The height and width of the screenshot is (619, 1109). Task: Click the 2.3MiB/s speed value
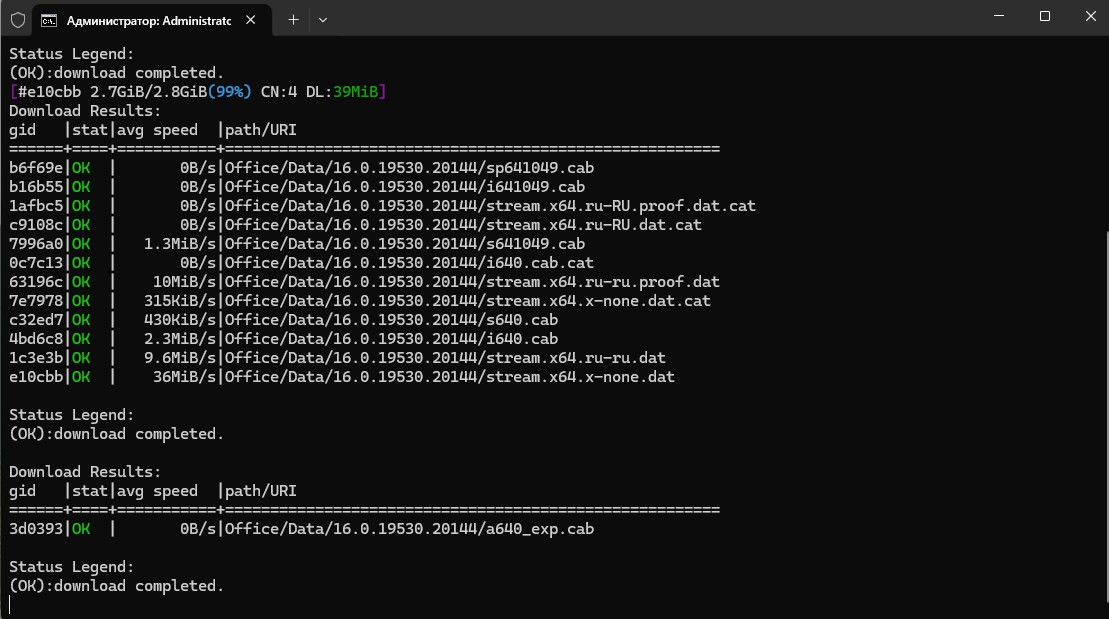click(180, 339)
